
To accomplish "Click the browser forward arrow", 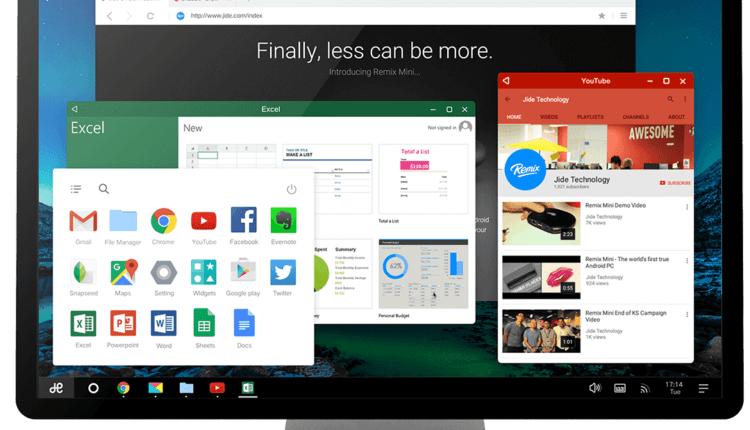I will coord(129,16).
